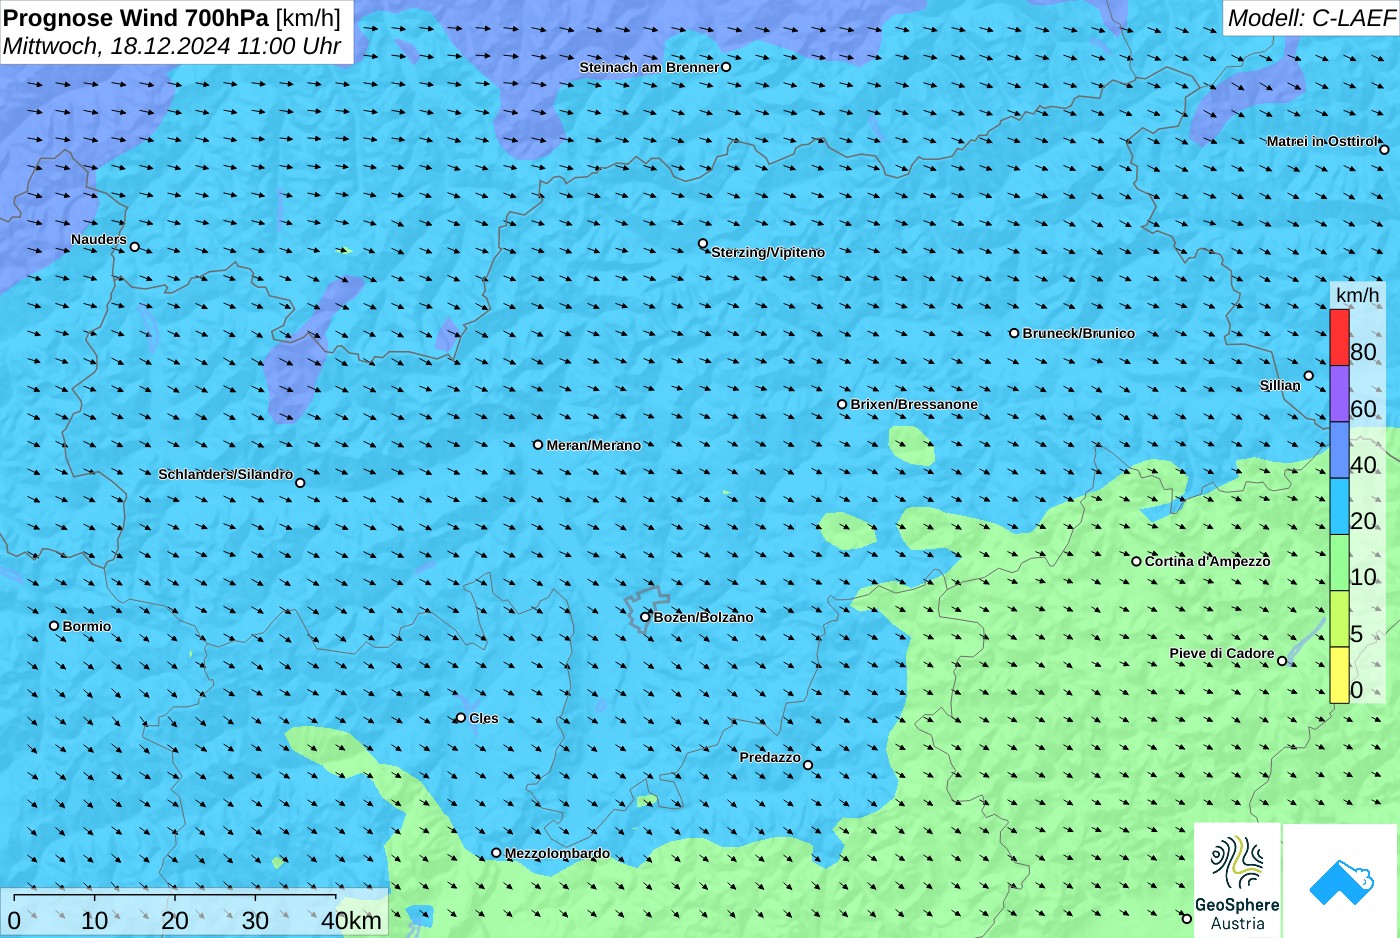Click the Matrei in Osttirol station marker
1400x938 pixels.
pyautogui.click(x=1384, y=150)
